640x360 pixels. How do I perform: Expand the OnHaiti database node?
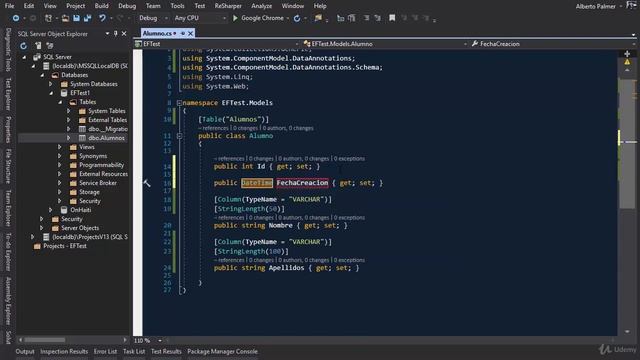(x=51, y=210)
